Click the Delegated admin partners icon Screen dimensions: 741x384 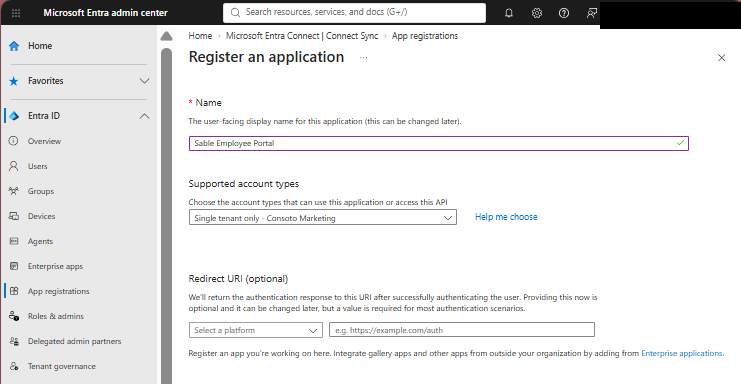[14, 341]
